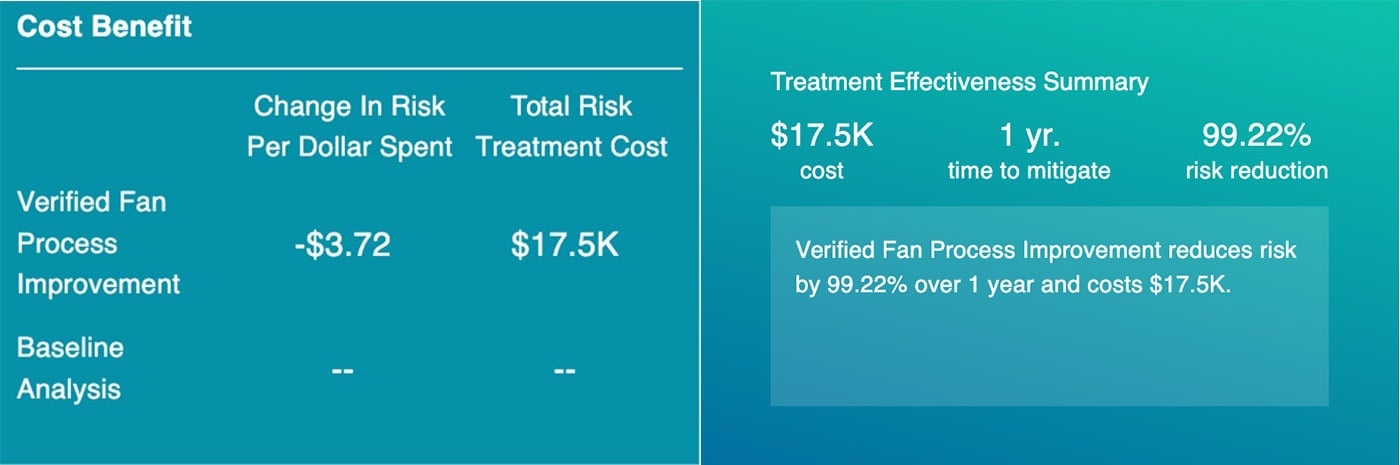Click the $17.5K value in the Cost Benefit table
1400x465 pixels.
564,245
